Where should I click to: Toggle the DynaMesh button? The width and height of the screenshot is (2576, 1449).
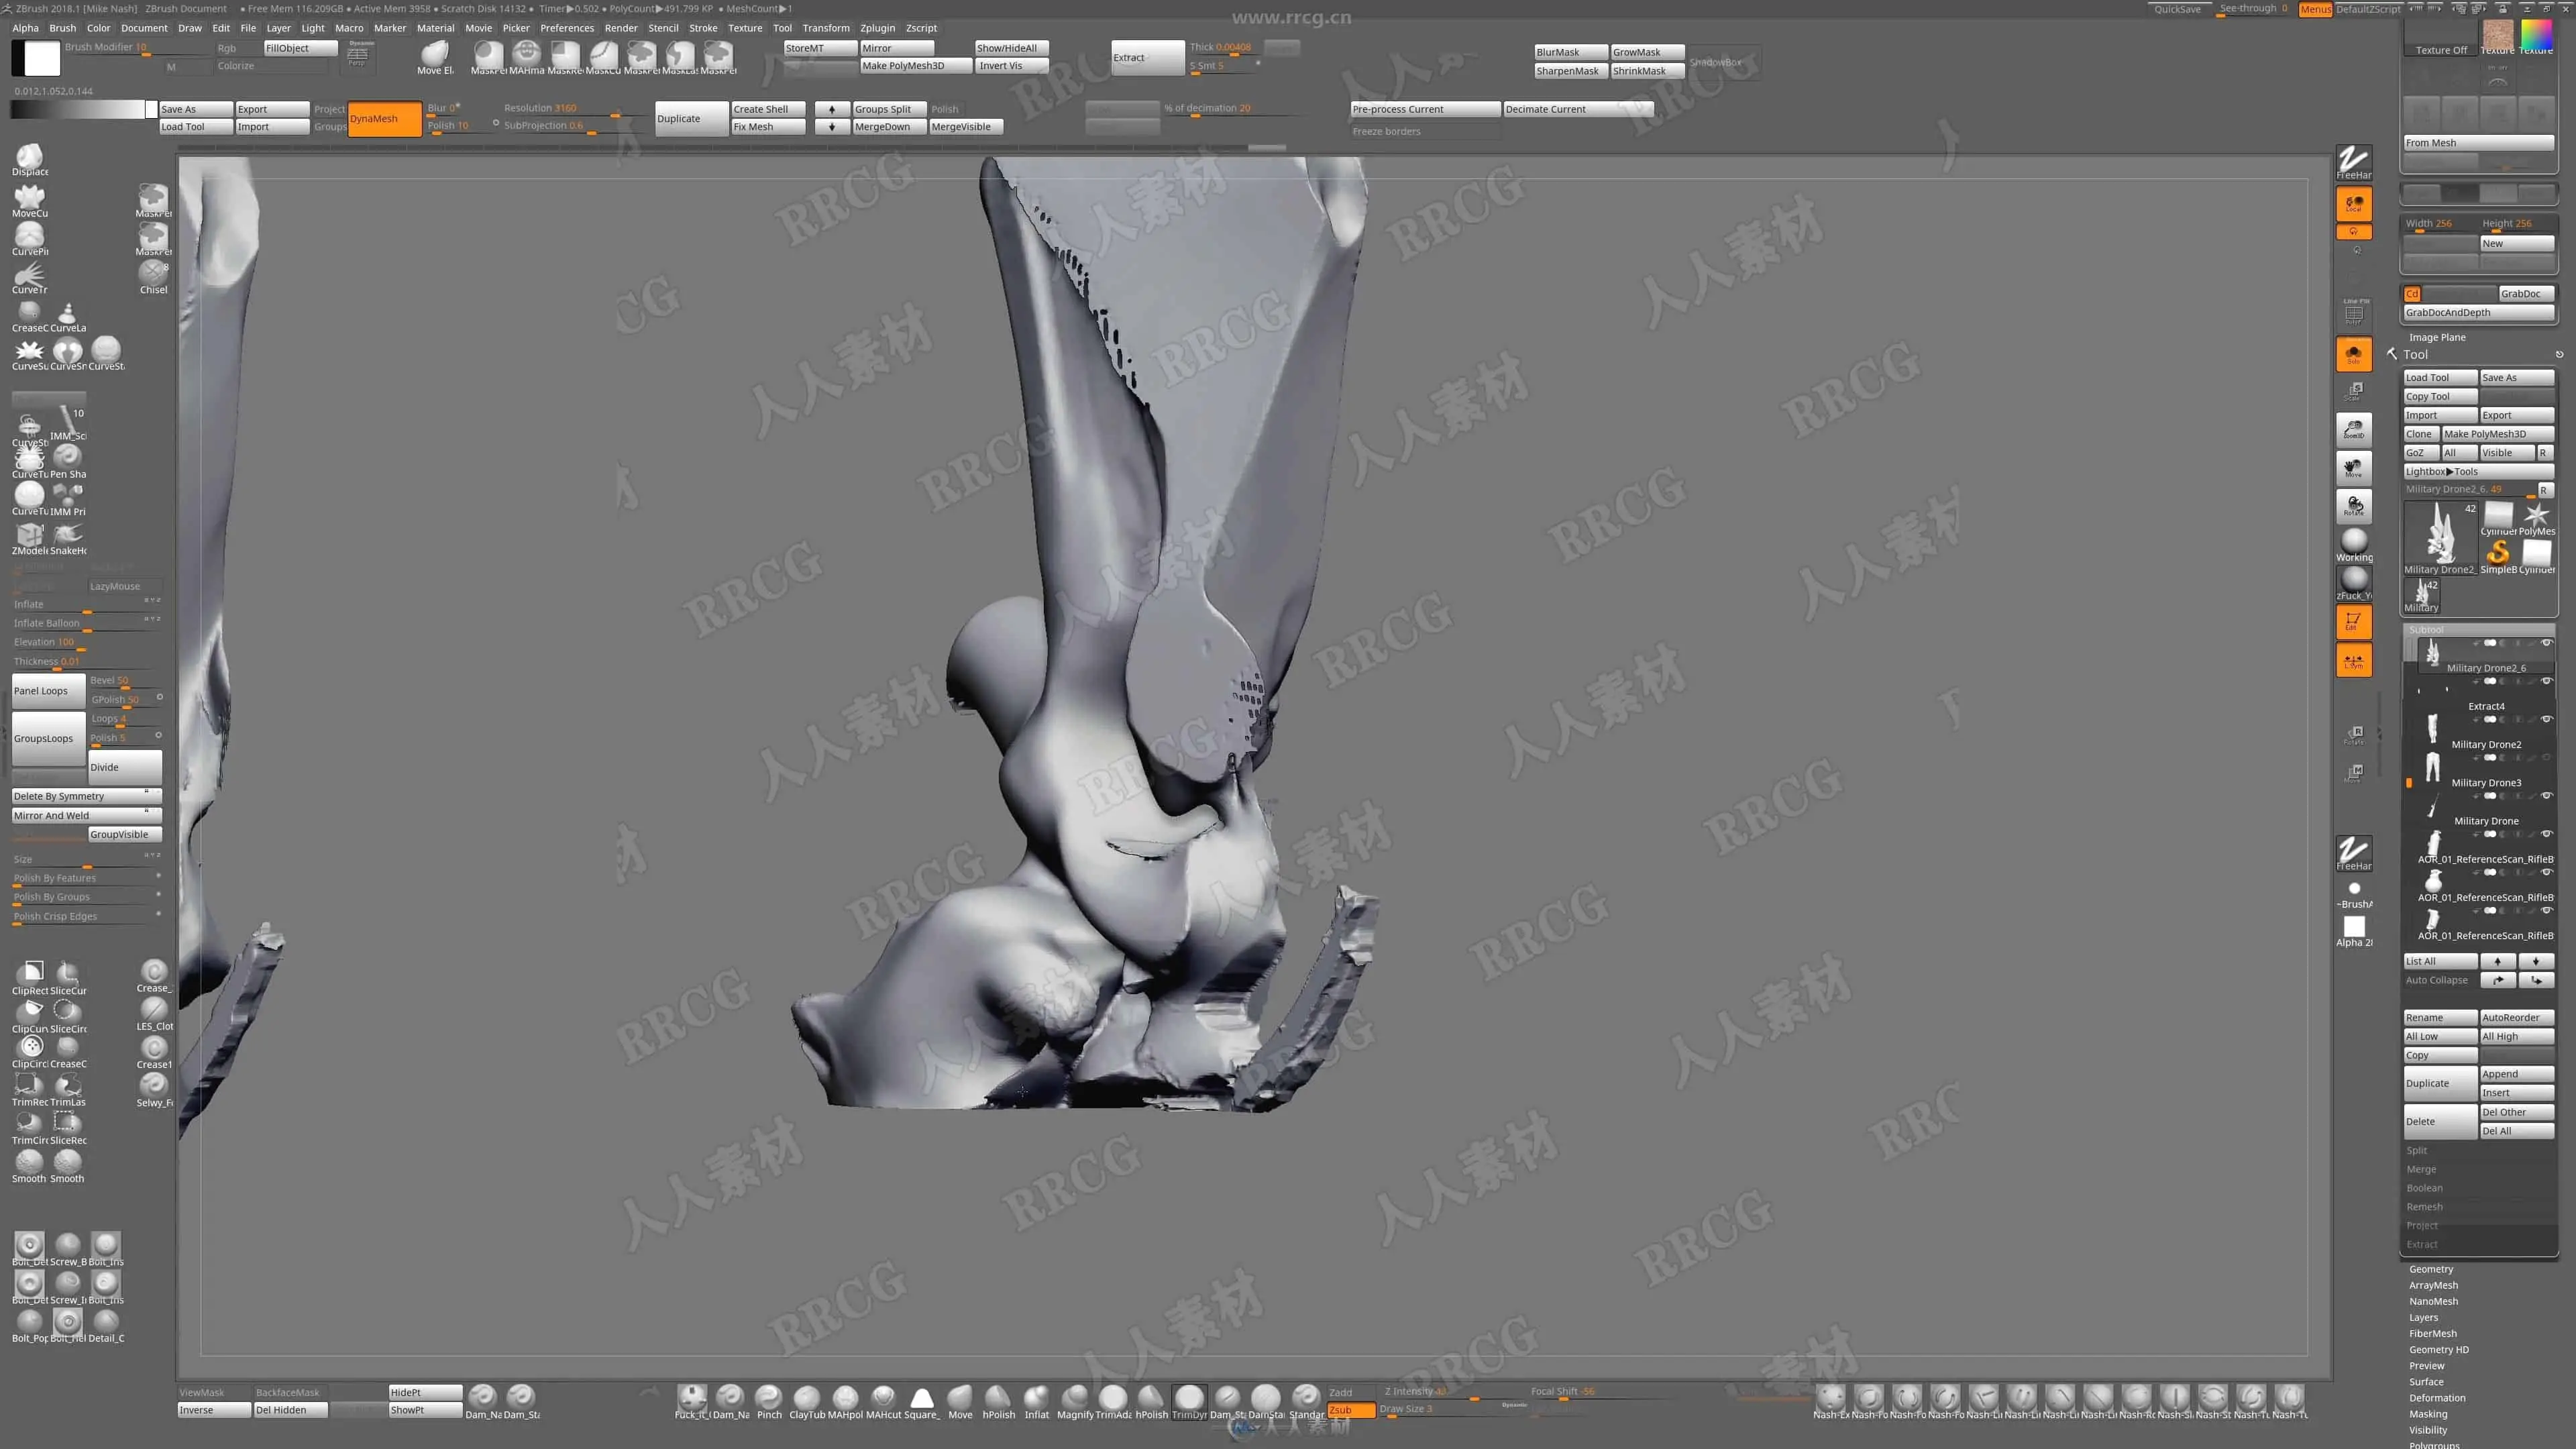(384, 118)
